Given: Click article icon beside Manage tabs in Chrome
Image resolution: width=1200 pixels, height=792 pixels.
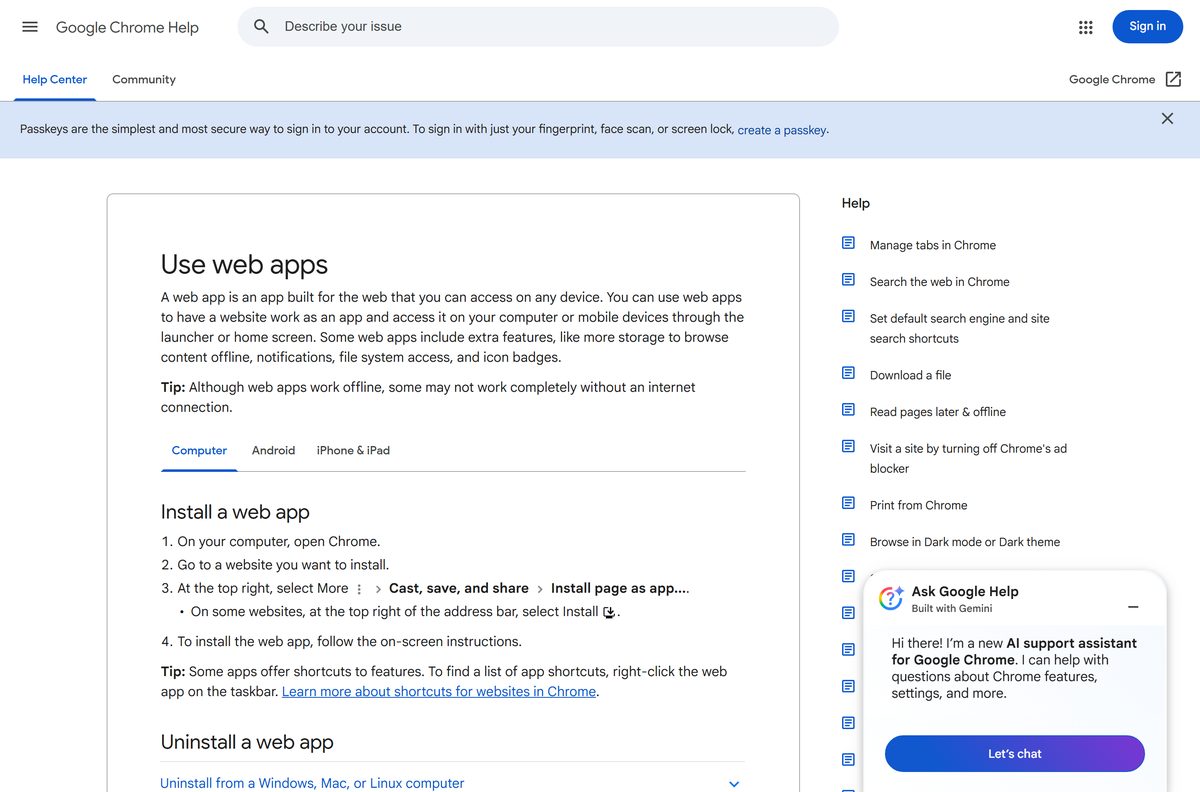Looking at the screenshot, I should pyautogui.click(x=848, y=243).
